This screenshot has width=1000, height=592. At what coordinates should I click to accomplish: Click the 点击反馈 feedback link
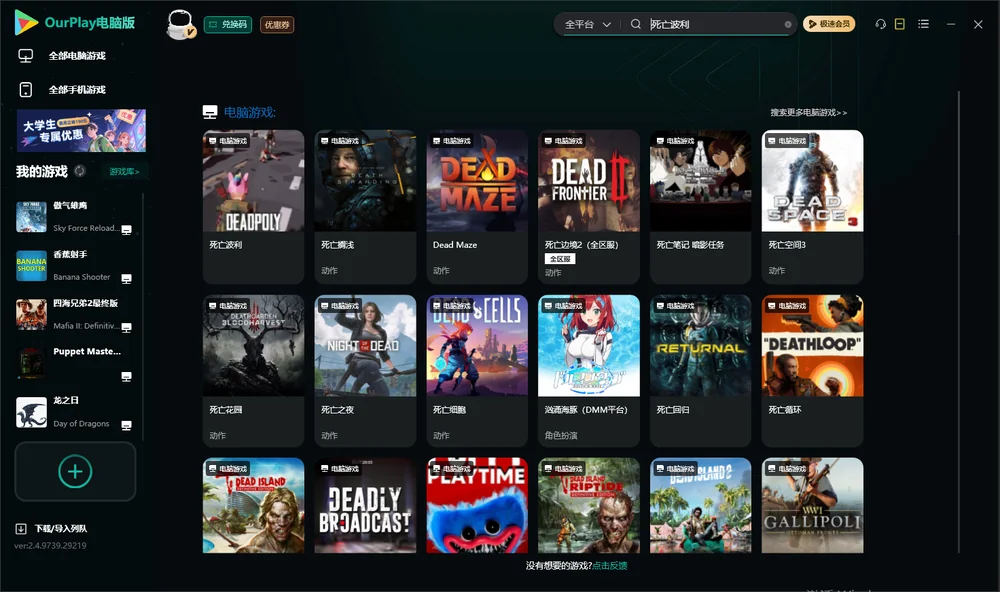coord(610,565)
